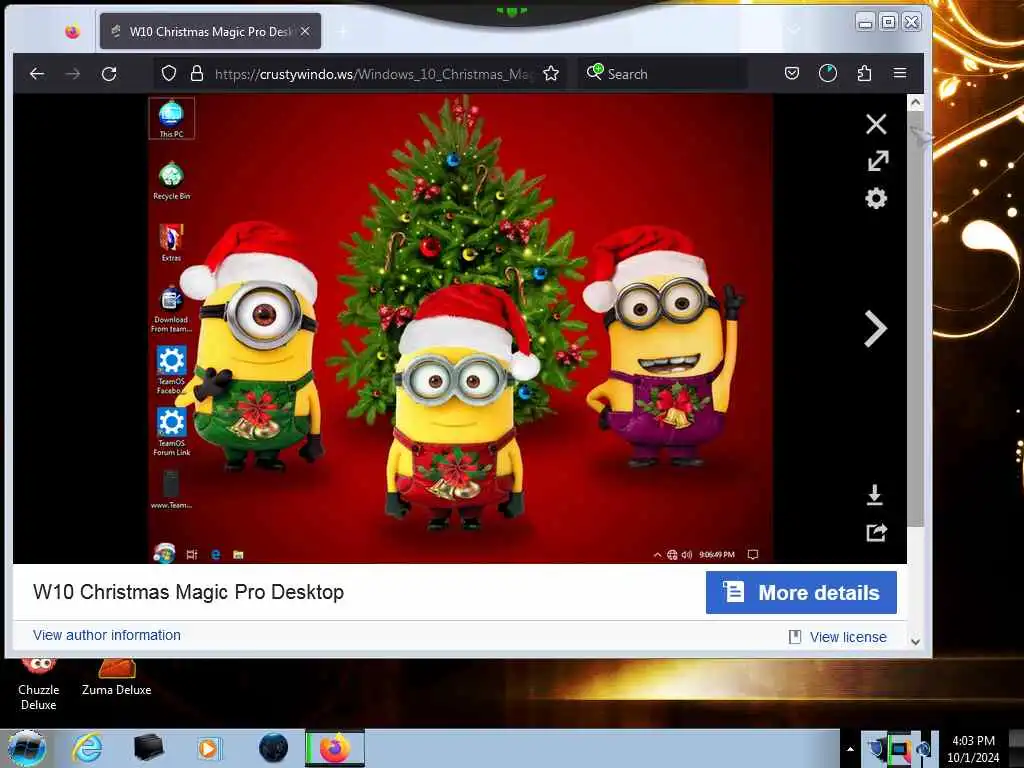Open the Firefox hamburger application menu
Screen dimensions: 1024x768
[x=900, y=73]
